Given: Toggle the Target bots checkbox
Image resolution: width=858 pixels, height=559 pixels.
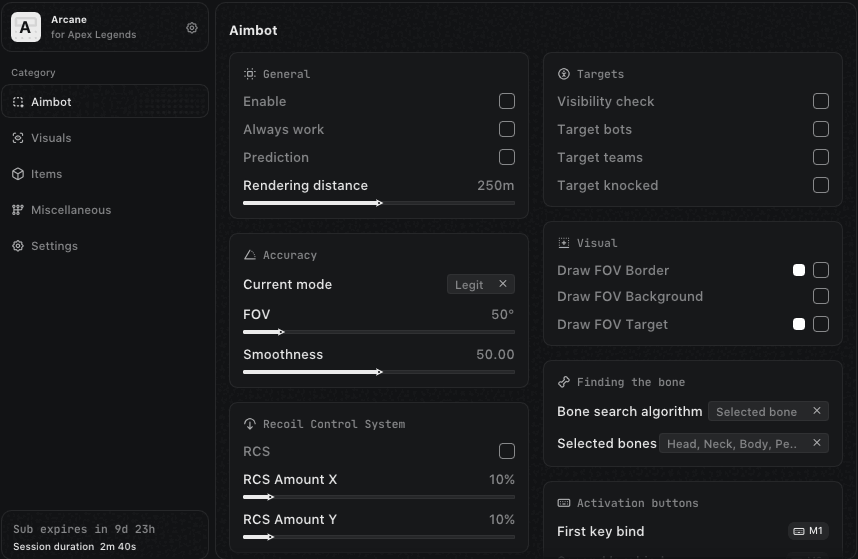Looking at the screenshot, I should click(821, 129).
